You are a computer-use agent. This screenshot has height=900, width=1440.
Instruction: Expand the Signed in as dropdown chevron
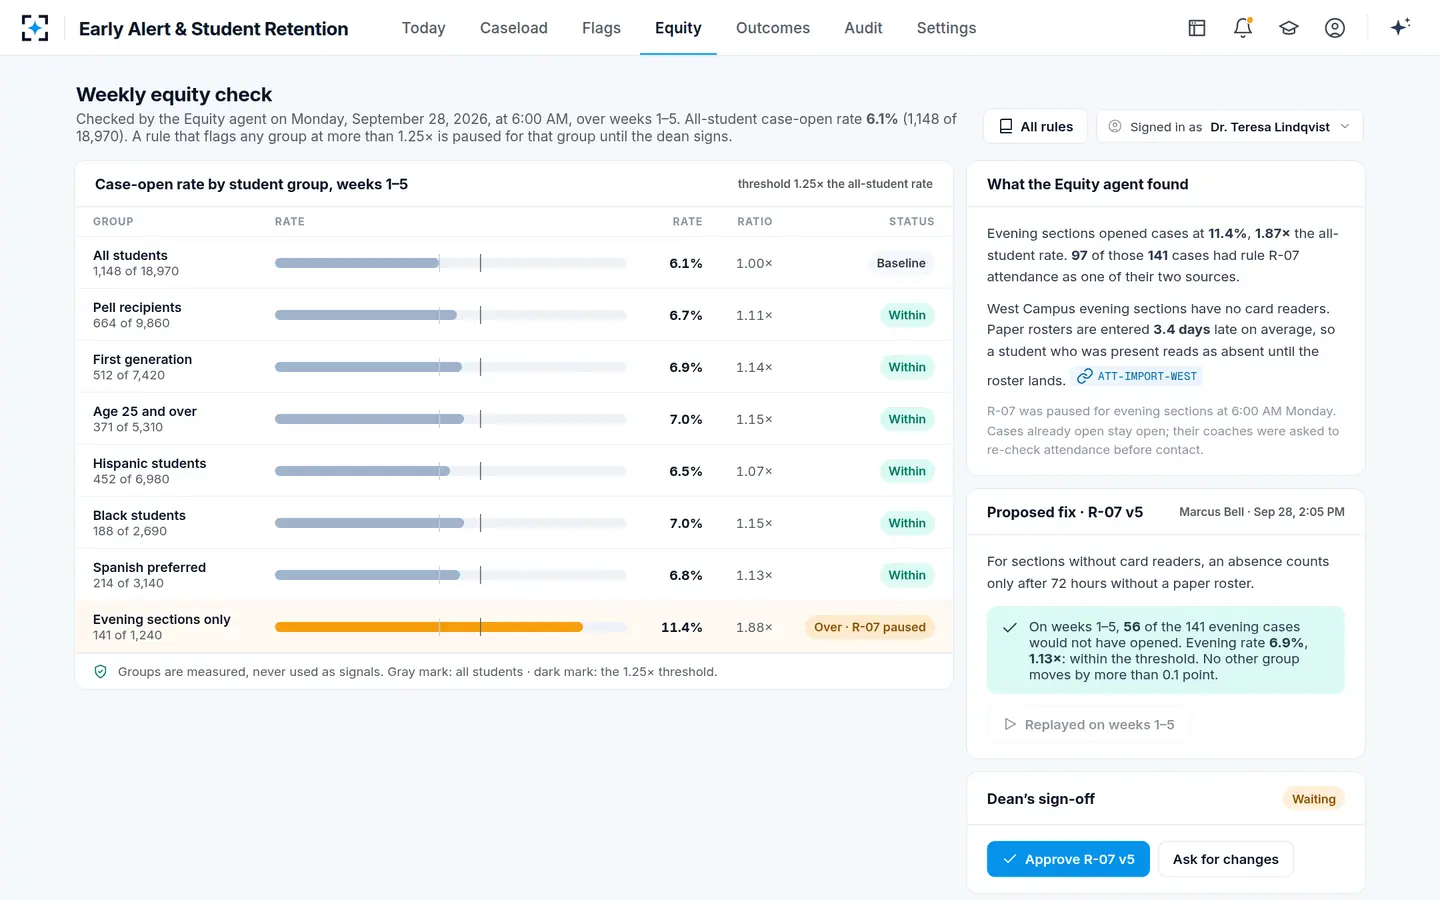[1345, 126]
